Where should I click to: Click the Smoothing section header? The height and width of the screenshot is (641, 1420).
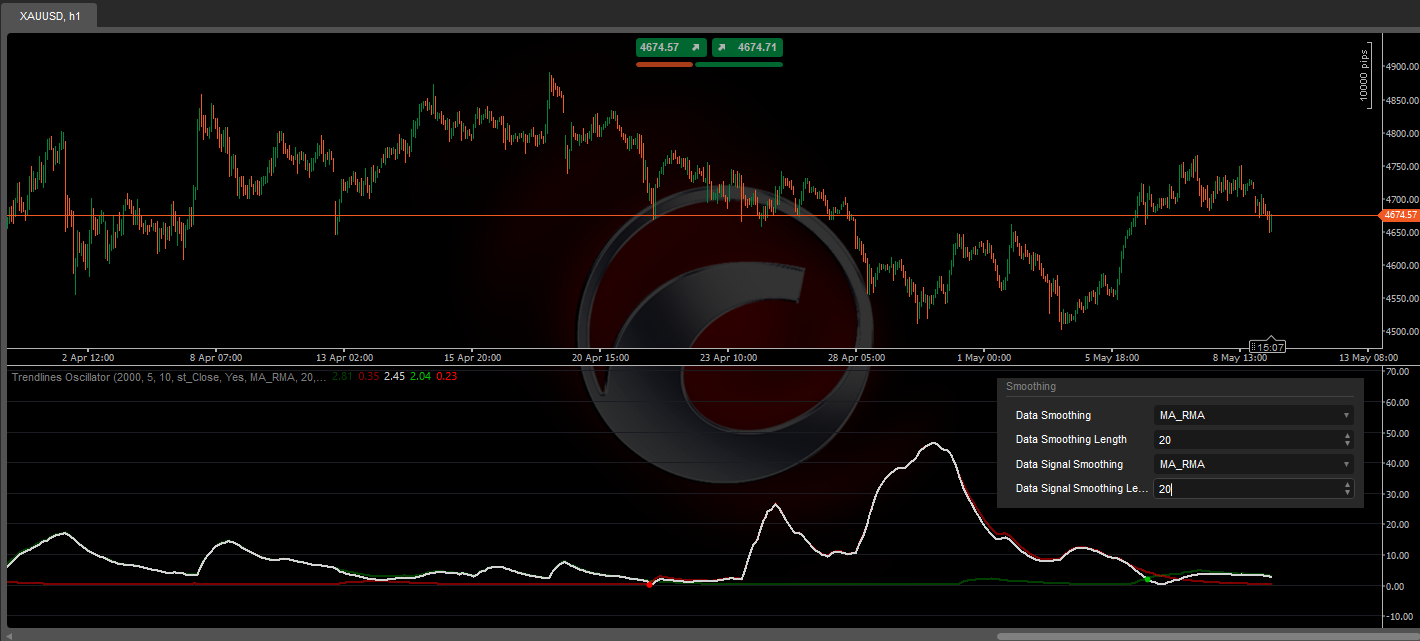pos(1031,386)
